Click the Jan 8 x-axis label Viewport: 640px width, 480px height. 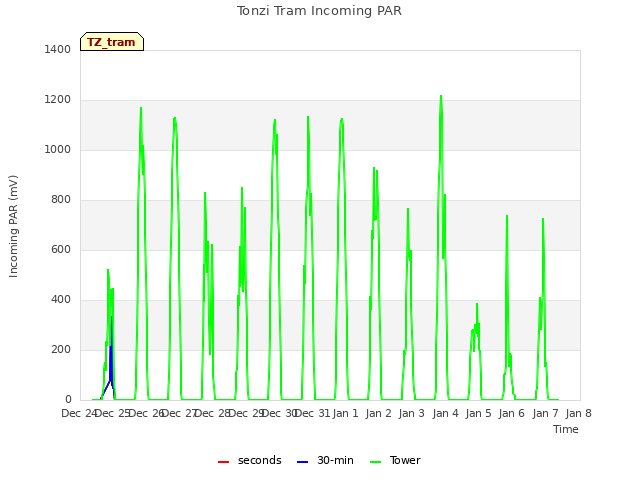point(578,413)
